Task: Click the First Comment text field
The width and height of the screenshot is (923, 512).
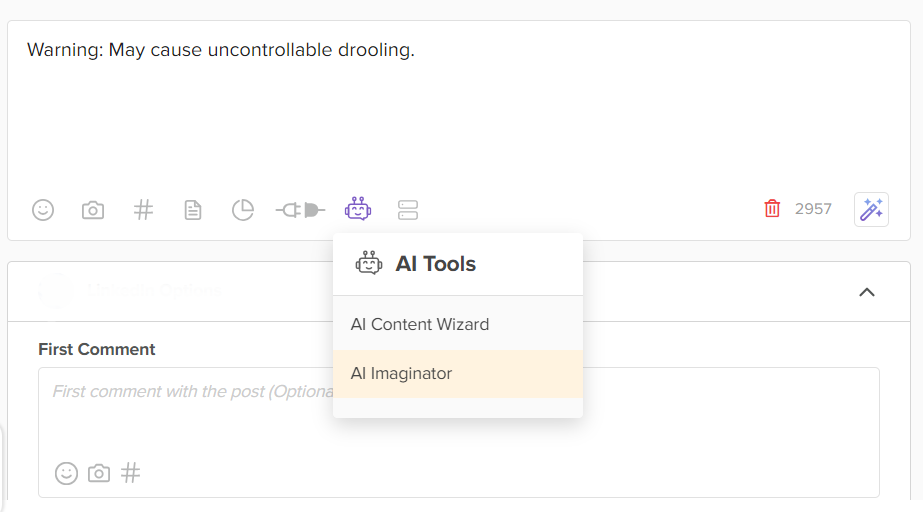Action: tap(459, 433)
